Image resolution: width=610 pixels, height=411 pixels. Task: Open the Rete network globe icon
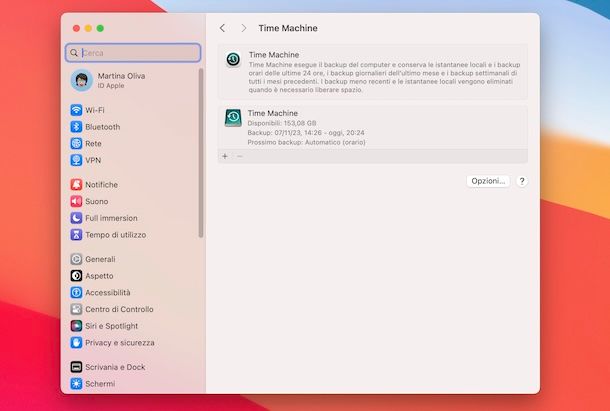coord(76,143)
